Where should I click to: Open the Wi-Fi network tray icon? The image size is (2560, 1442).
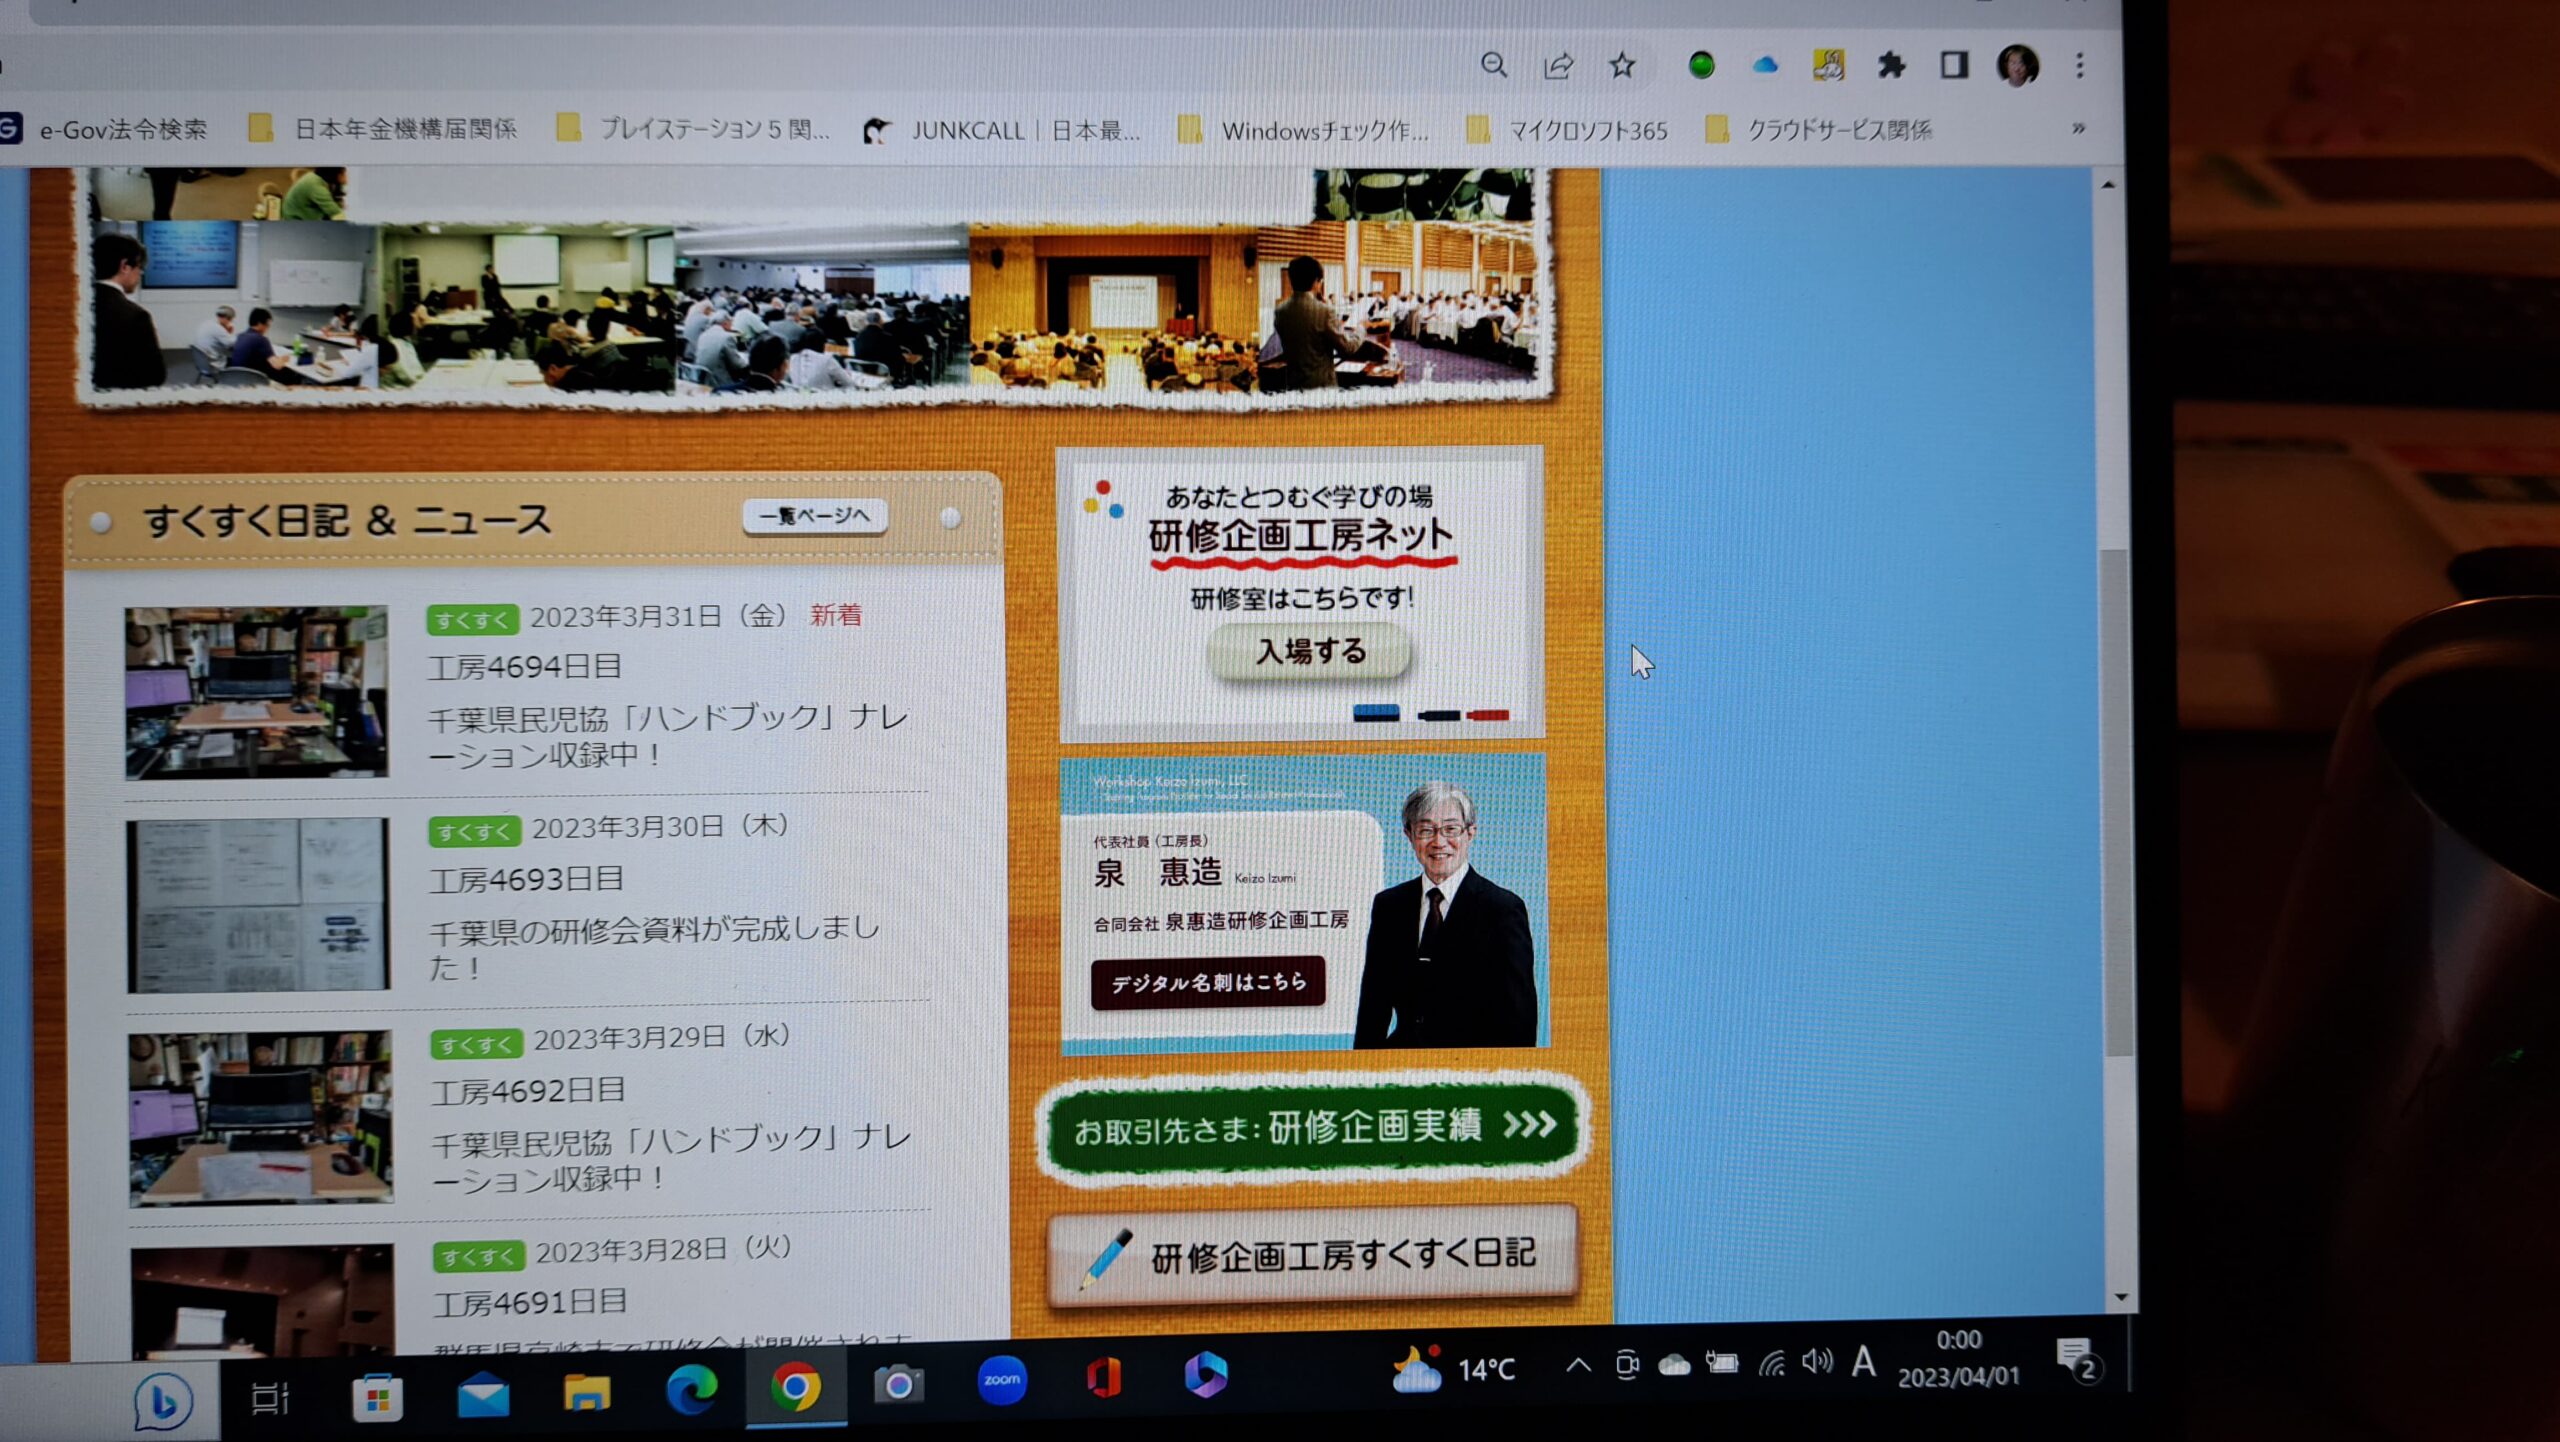point(1772,1362)
